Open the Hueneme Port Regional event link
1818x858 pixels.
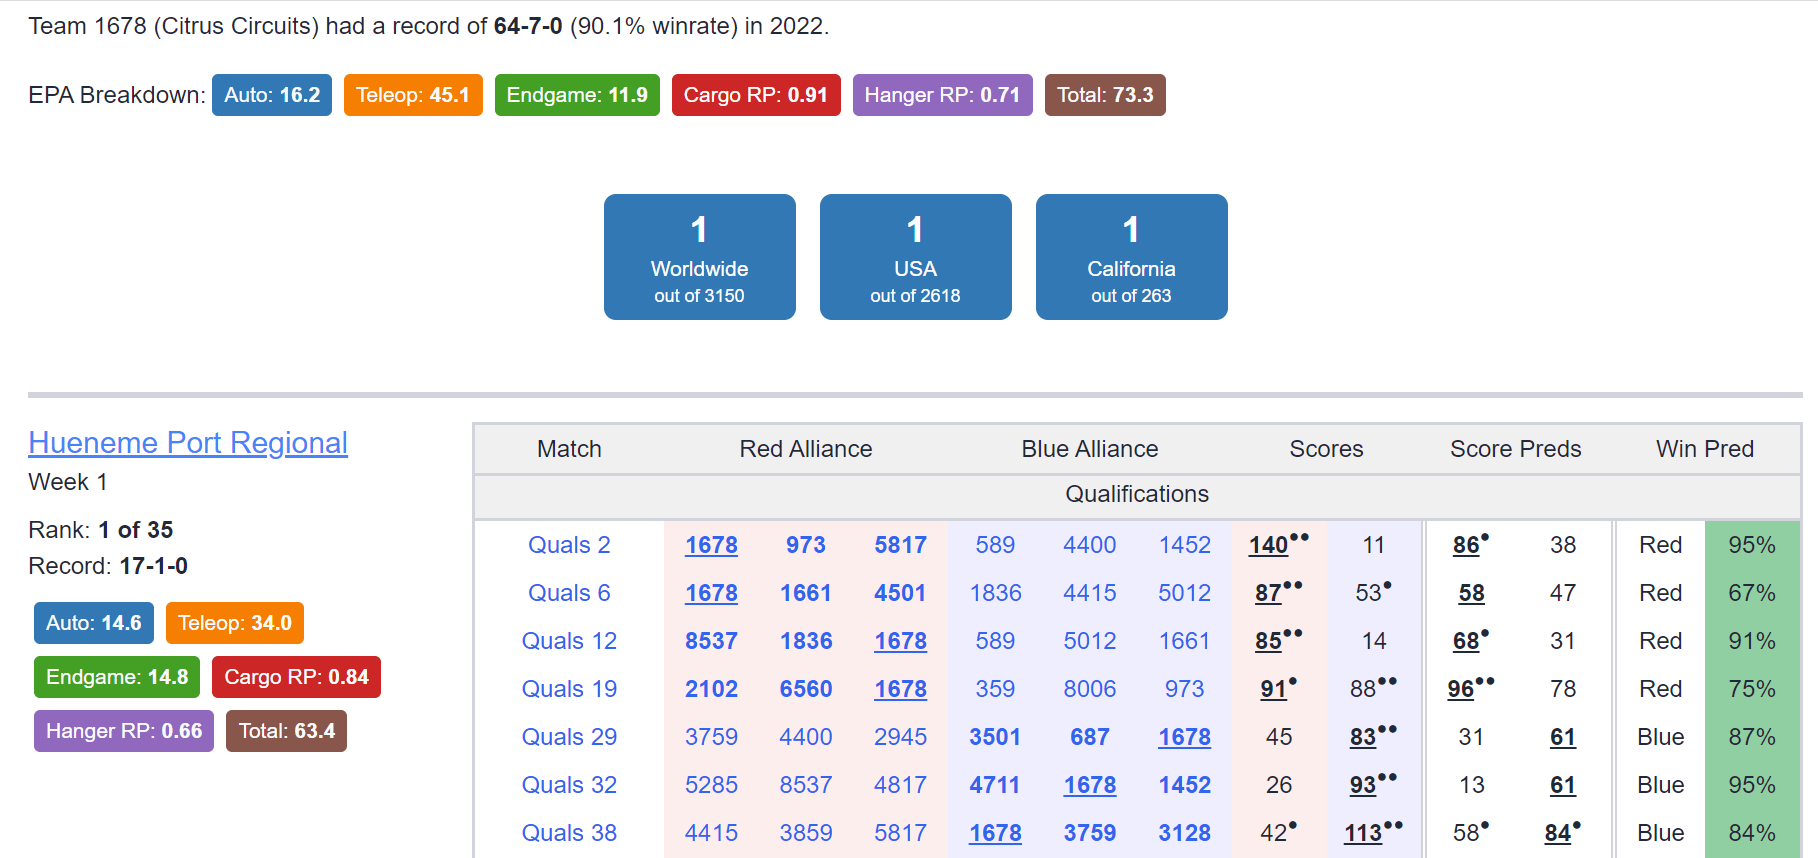[x=188, y=443]
